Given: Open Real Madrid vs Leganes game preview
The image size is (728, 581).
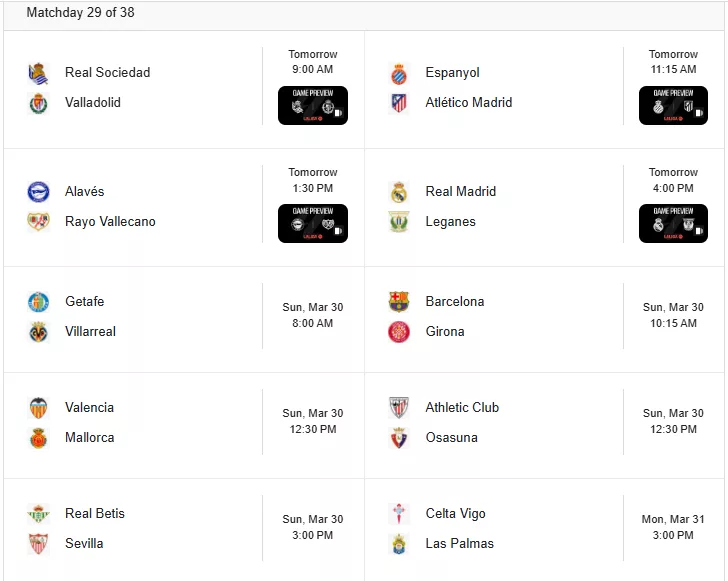Looking at the screenshot, I should pos(673,223).
